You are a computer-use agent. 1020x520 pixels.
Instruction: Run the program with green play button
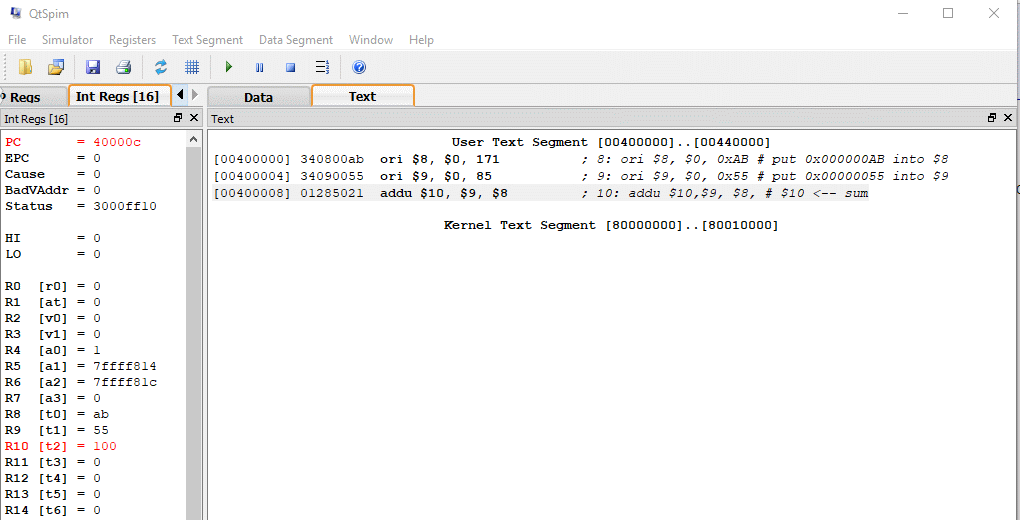point(229,67)
